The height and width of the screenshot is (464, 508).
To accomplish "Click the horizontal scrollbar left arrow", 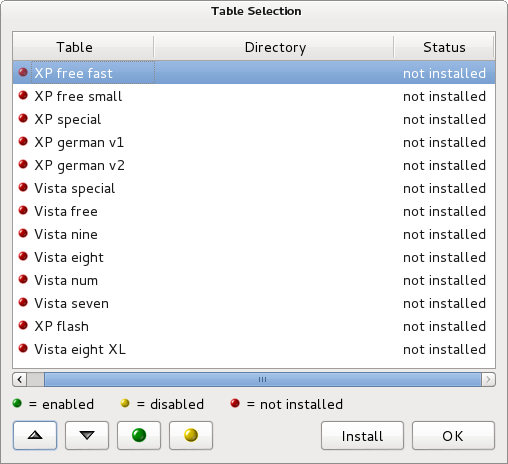I will click(20, 379).
